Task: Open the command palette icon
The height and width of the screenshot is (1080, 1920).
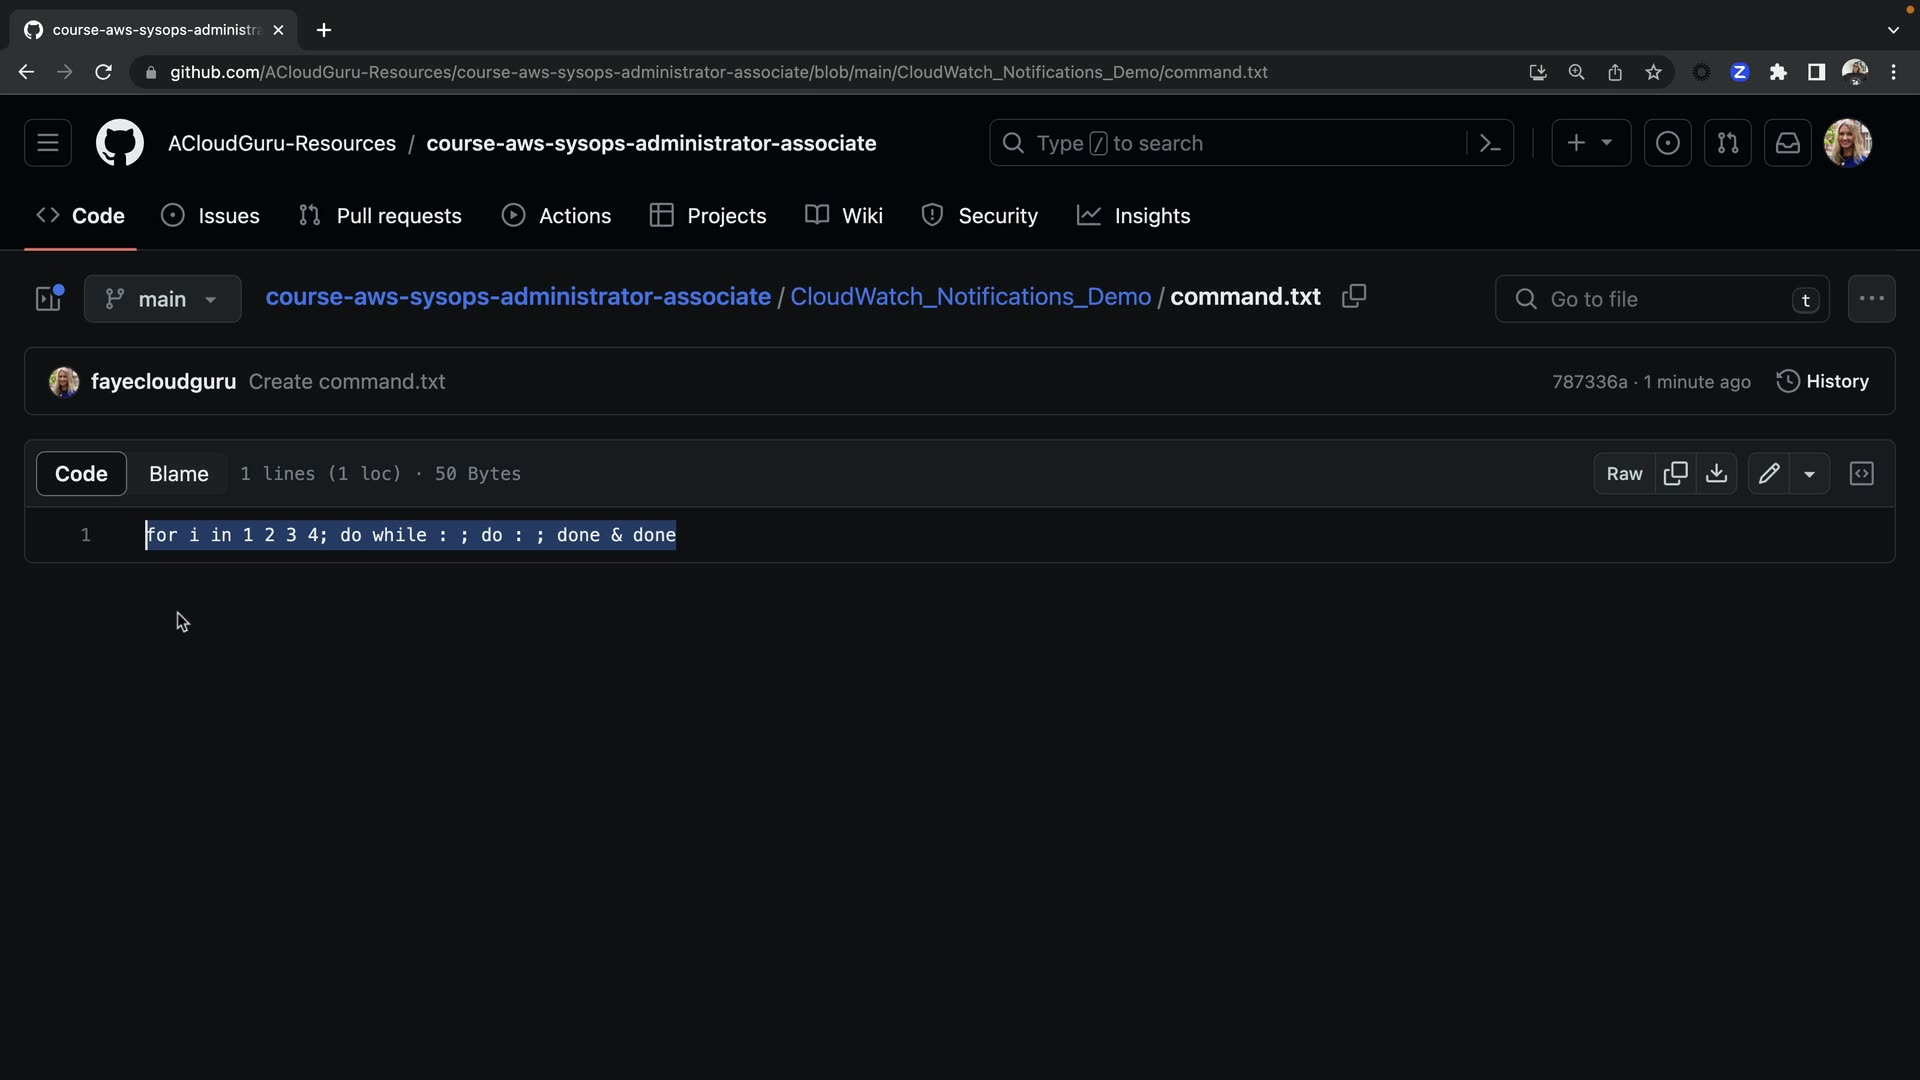Action: point(1490,143)
